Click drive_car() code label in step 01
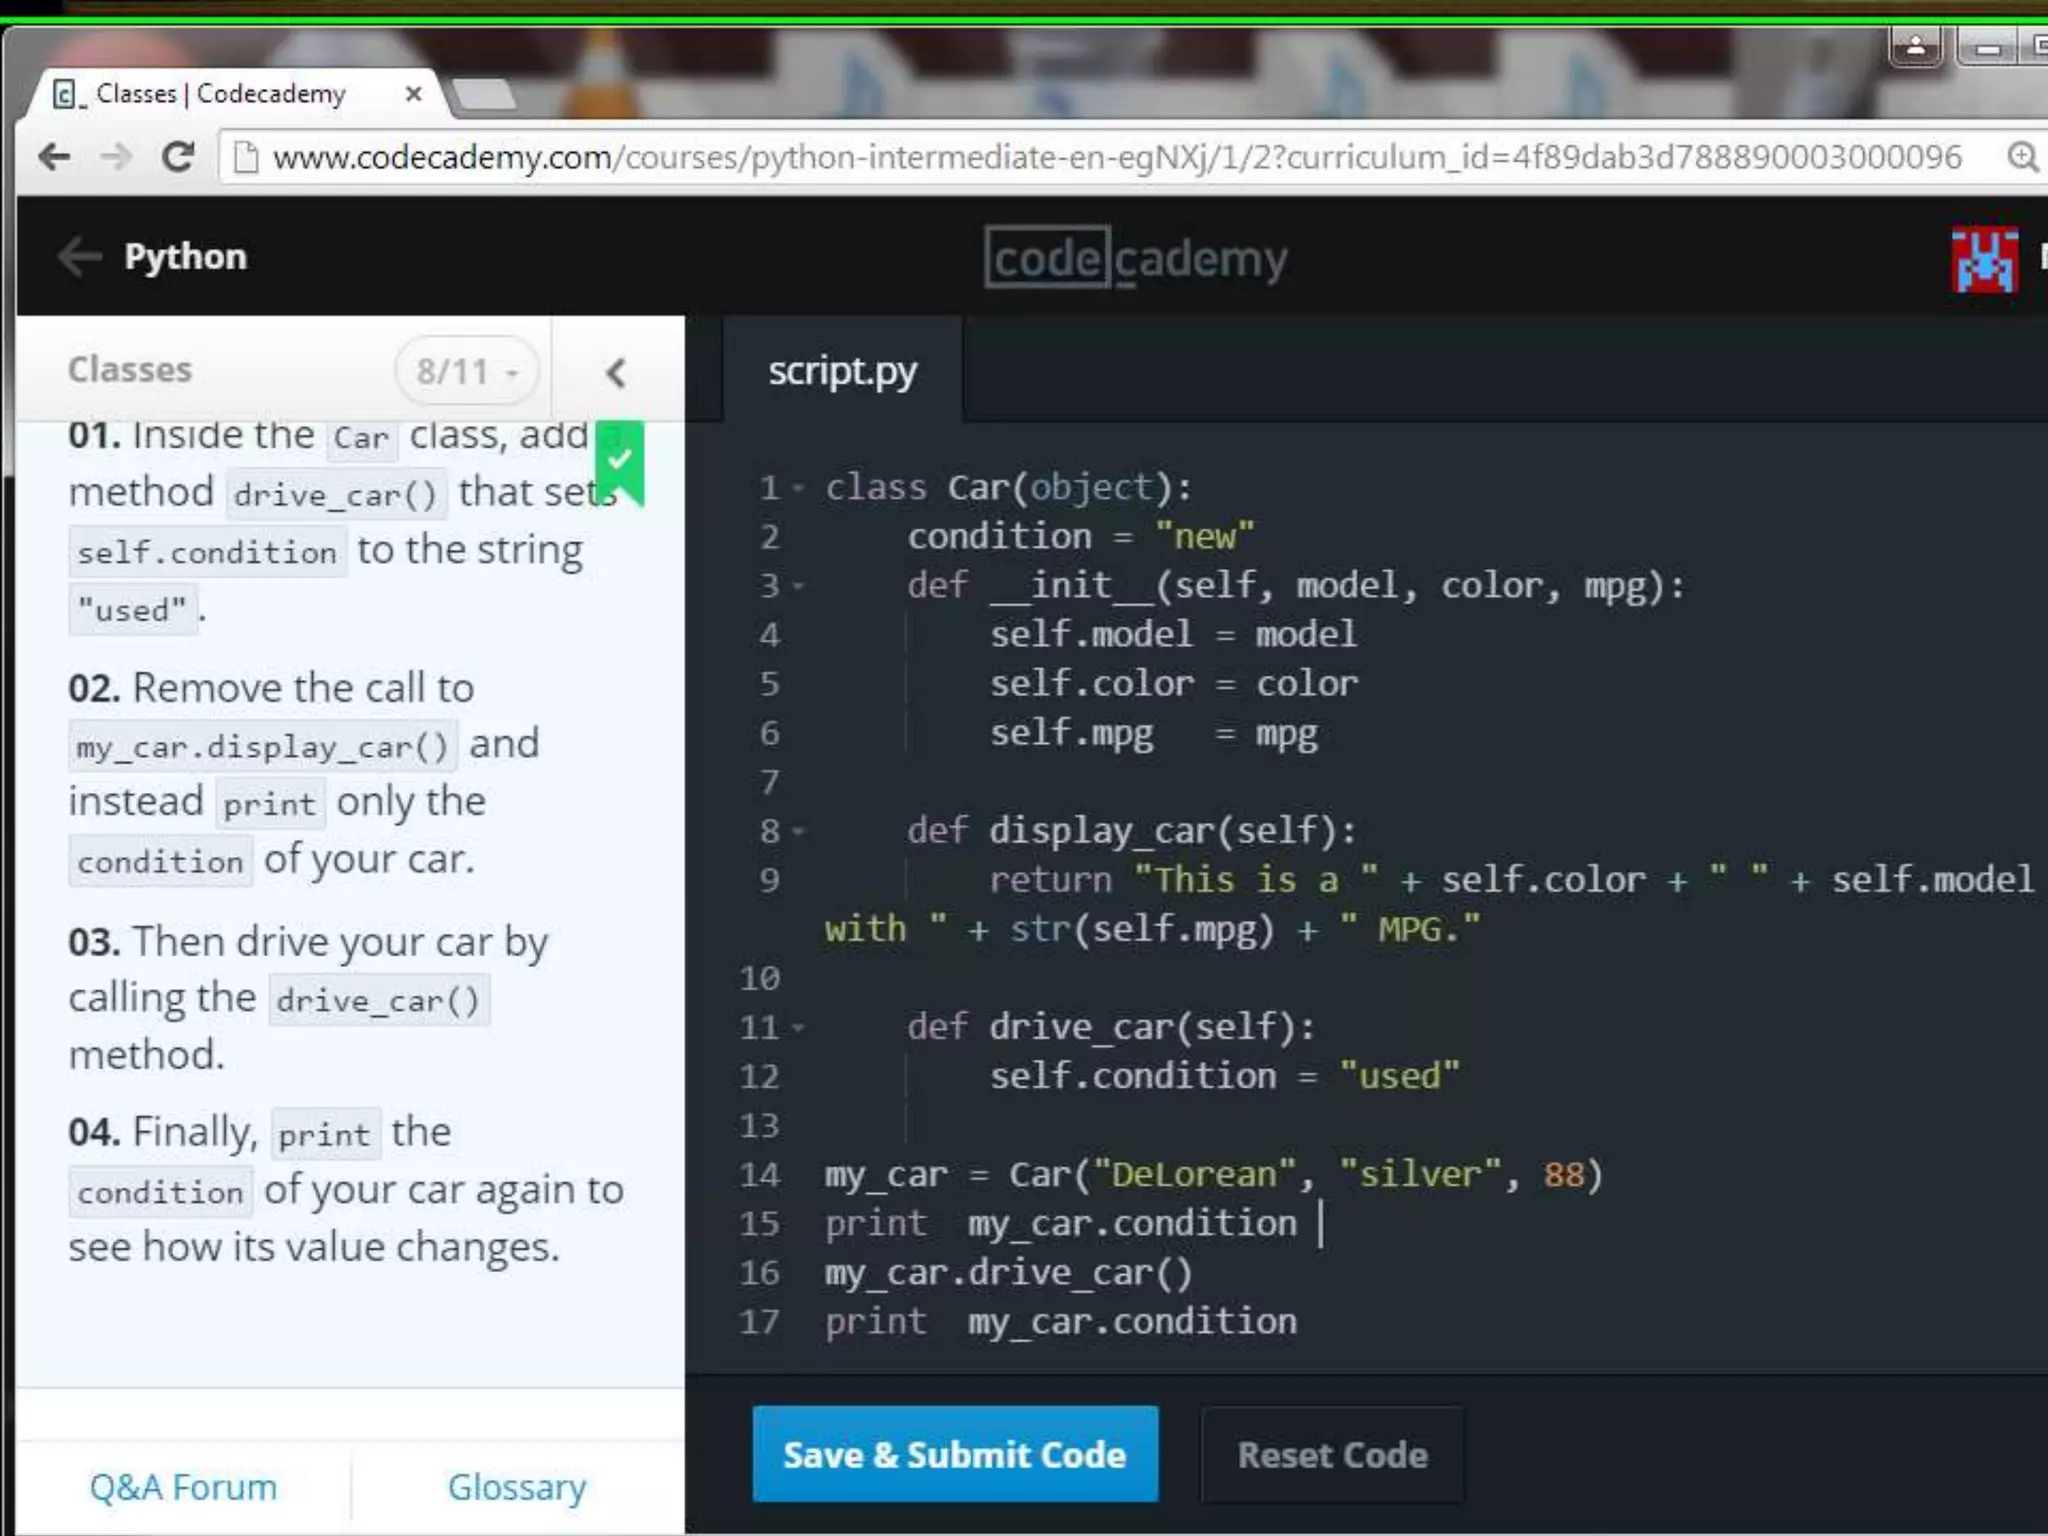 coord(336,495)
